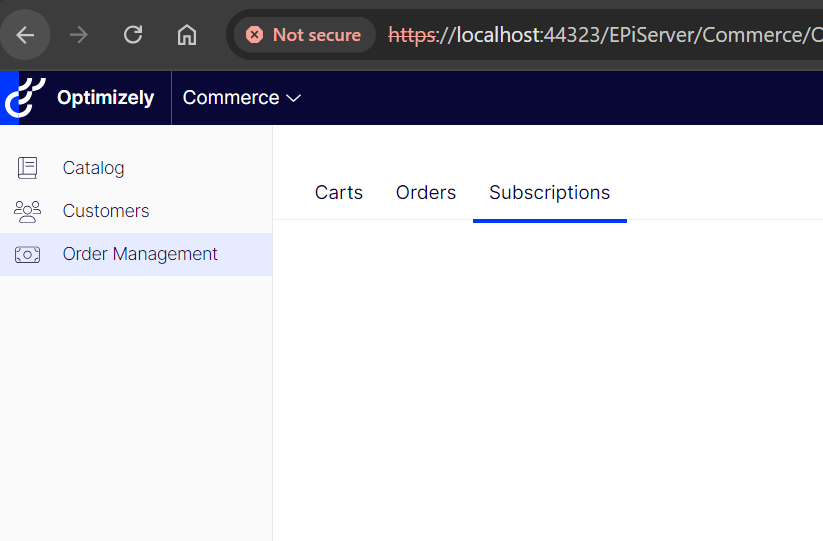Image resolution: width=823 pixels, height=541 pixels.
Task: Open Catalog from the sidebar
Action: tap(93, 168)
